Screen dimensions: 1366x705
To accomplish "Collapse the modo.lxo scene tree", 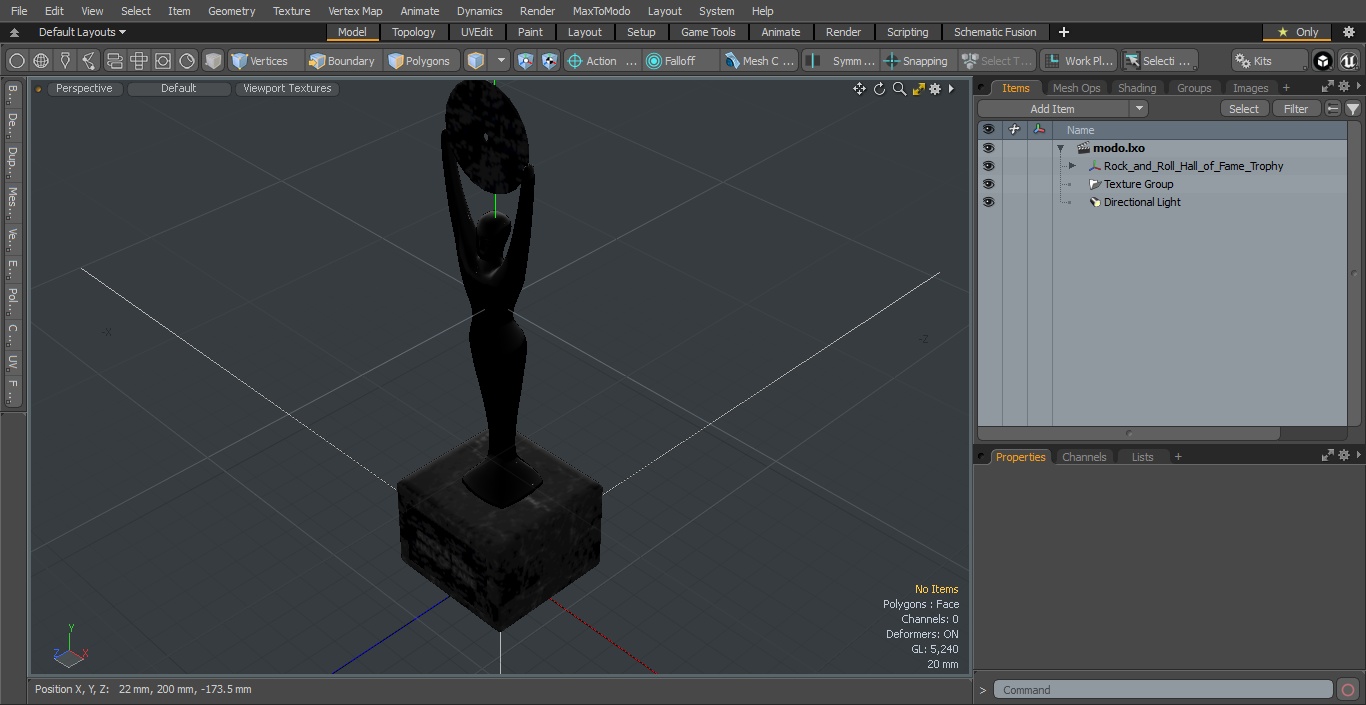I will [x=1060, y=148].
